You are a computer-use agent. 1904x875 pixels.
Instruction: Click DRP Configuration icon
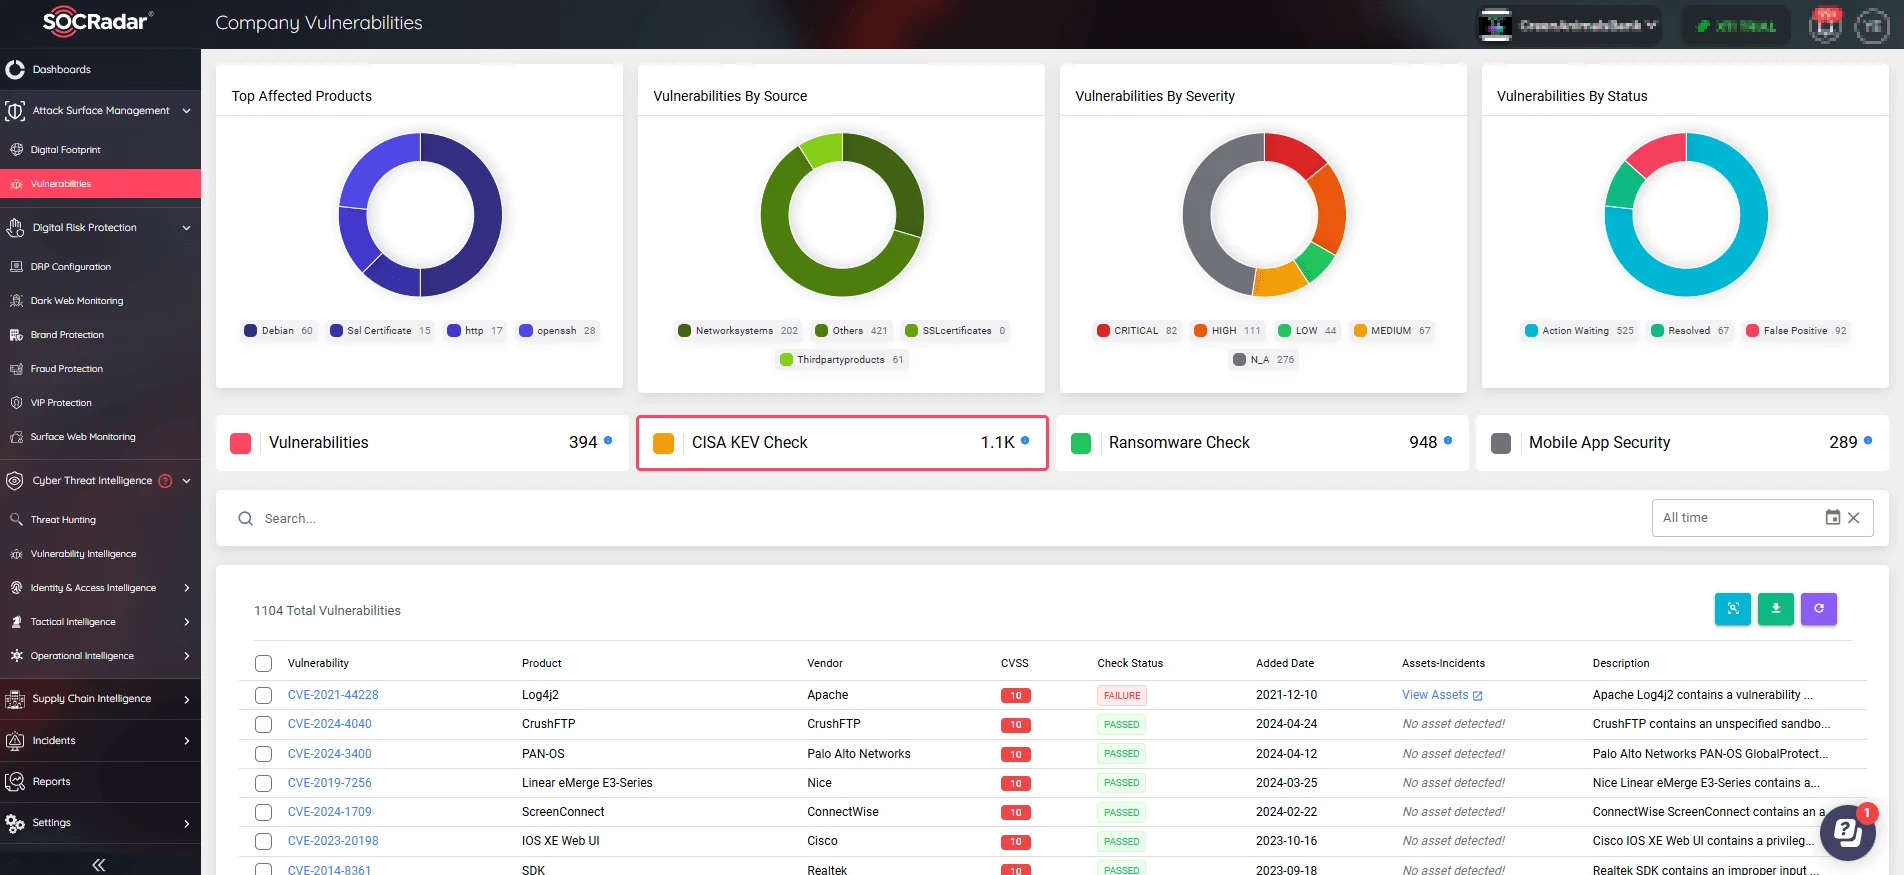pos(16,267)
